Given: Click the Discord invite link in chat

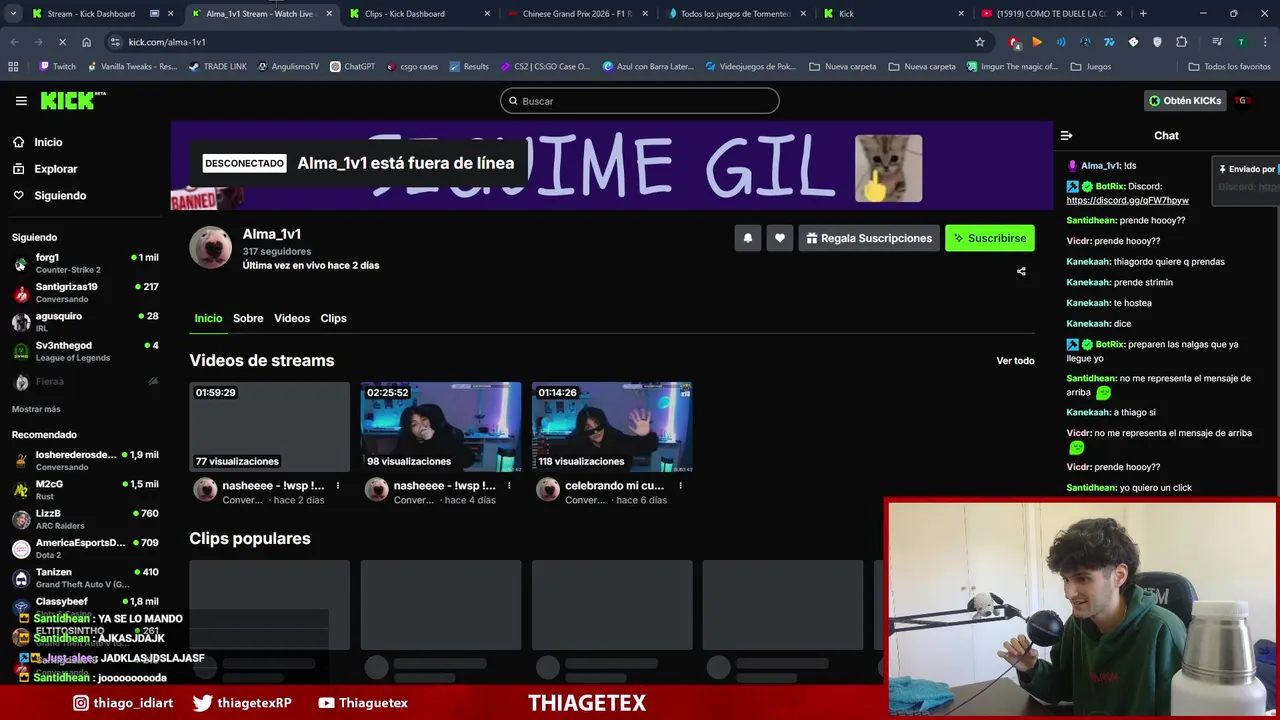Looking at the screenshot, I should coord(1127,200).
